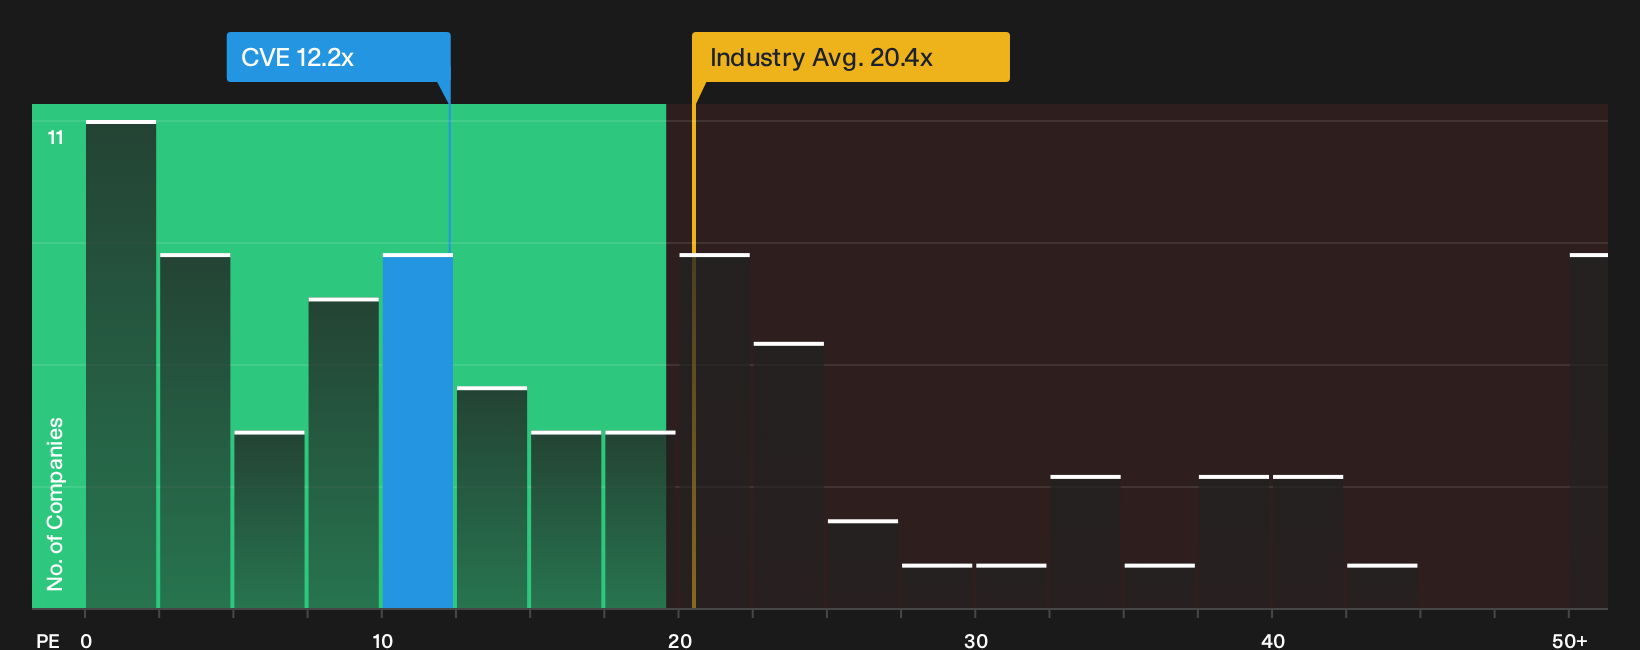Click the 'No. of Companies' axis label
Screen dimensions: 1640x650
[55, 504]
